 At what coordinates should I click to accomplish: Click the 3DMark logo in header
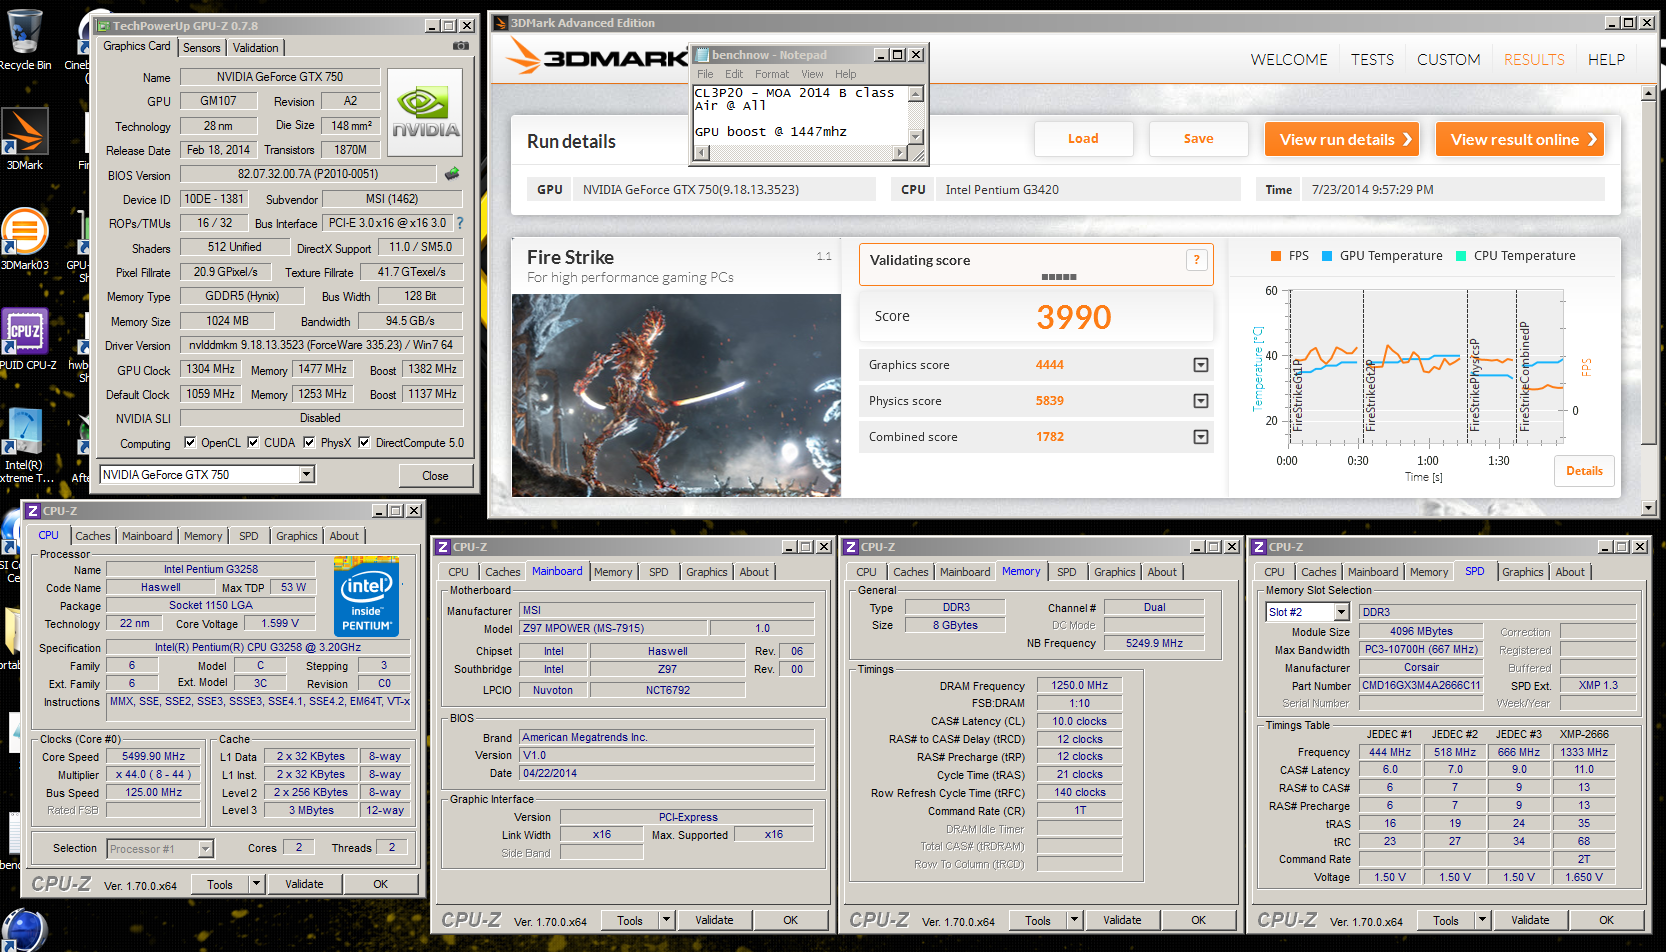(596, 57)
